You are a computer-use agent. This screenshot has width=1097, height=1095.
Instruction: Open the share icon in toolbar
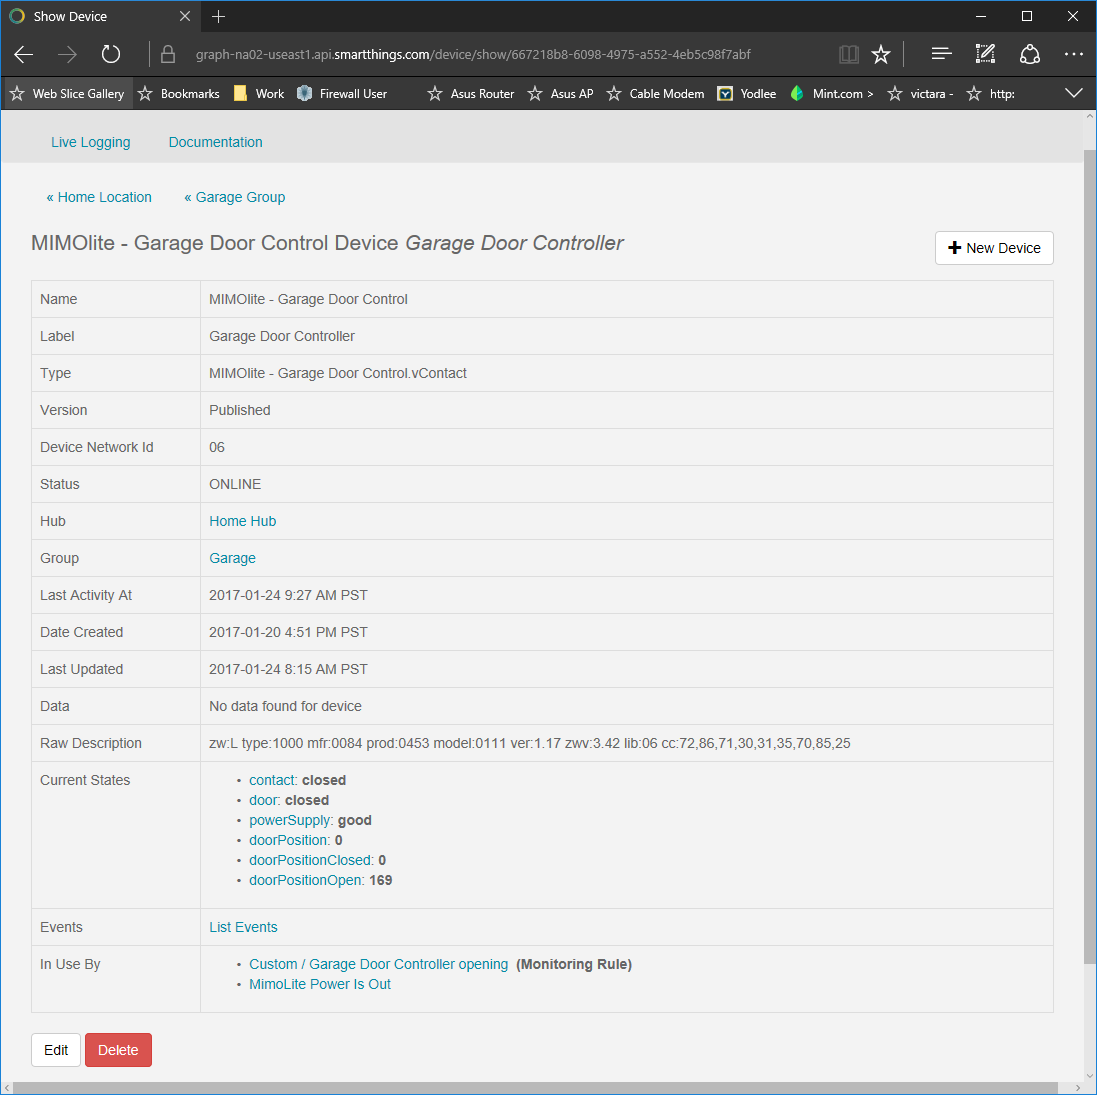(x=1029, y=54)
